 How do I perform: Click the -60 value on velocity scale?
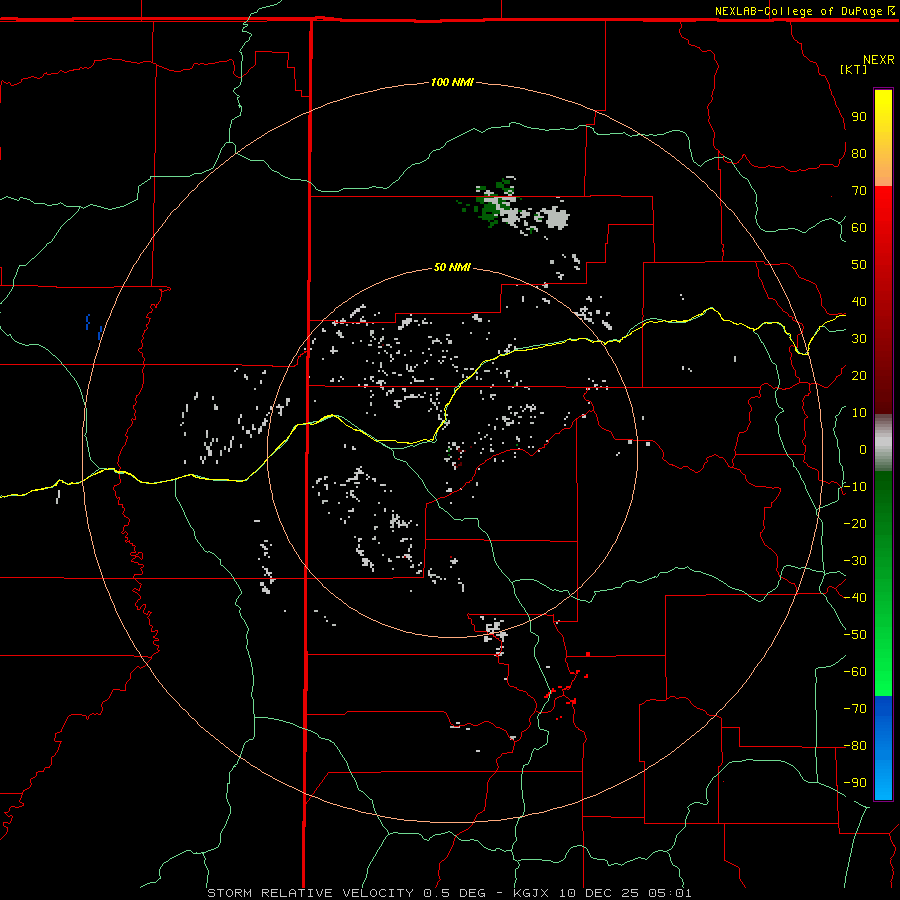point(855,672)
